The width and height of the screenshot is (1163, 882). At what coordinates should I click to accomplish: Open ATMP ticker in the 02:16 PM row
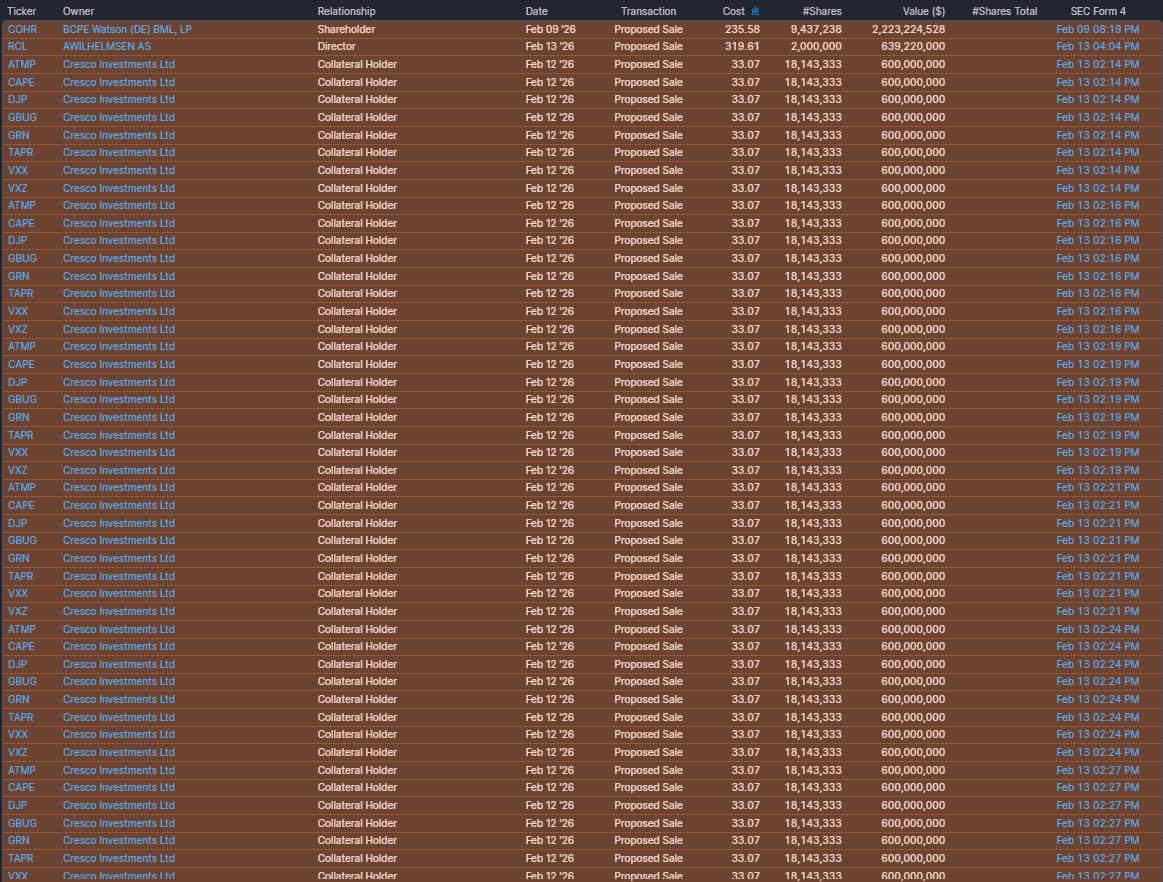coord(22,205)
